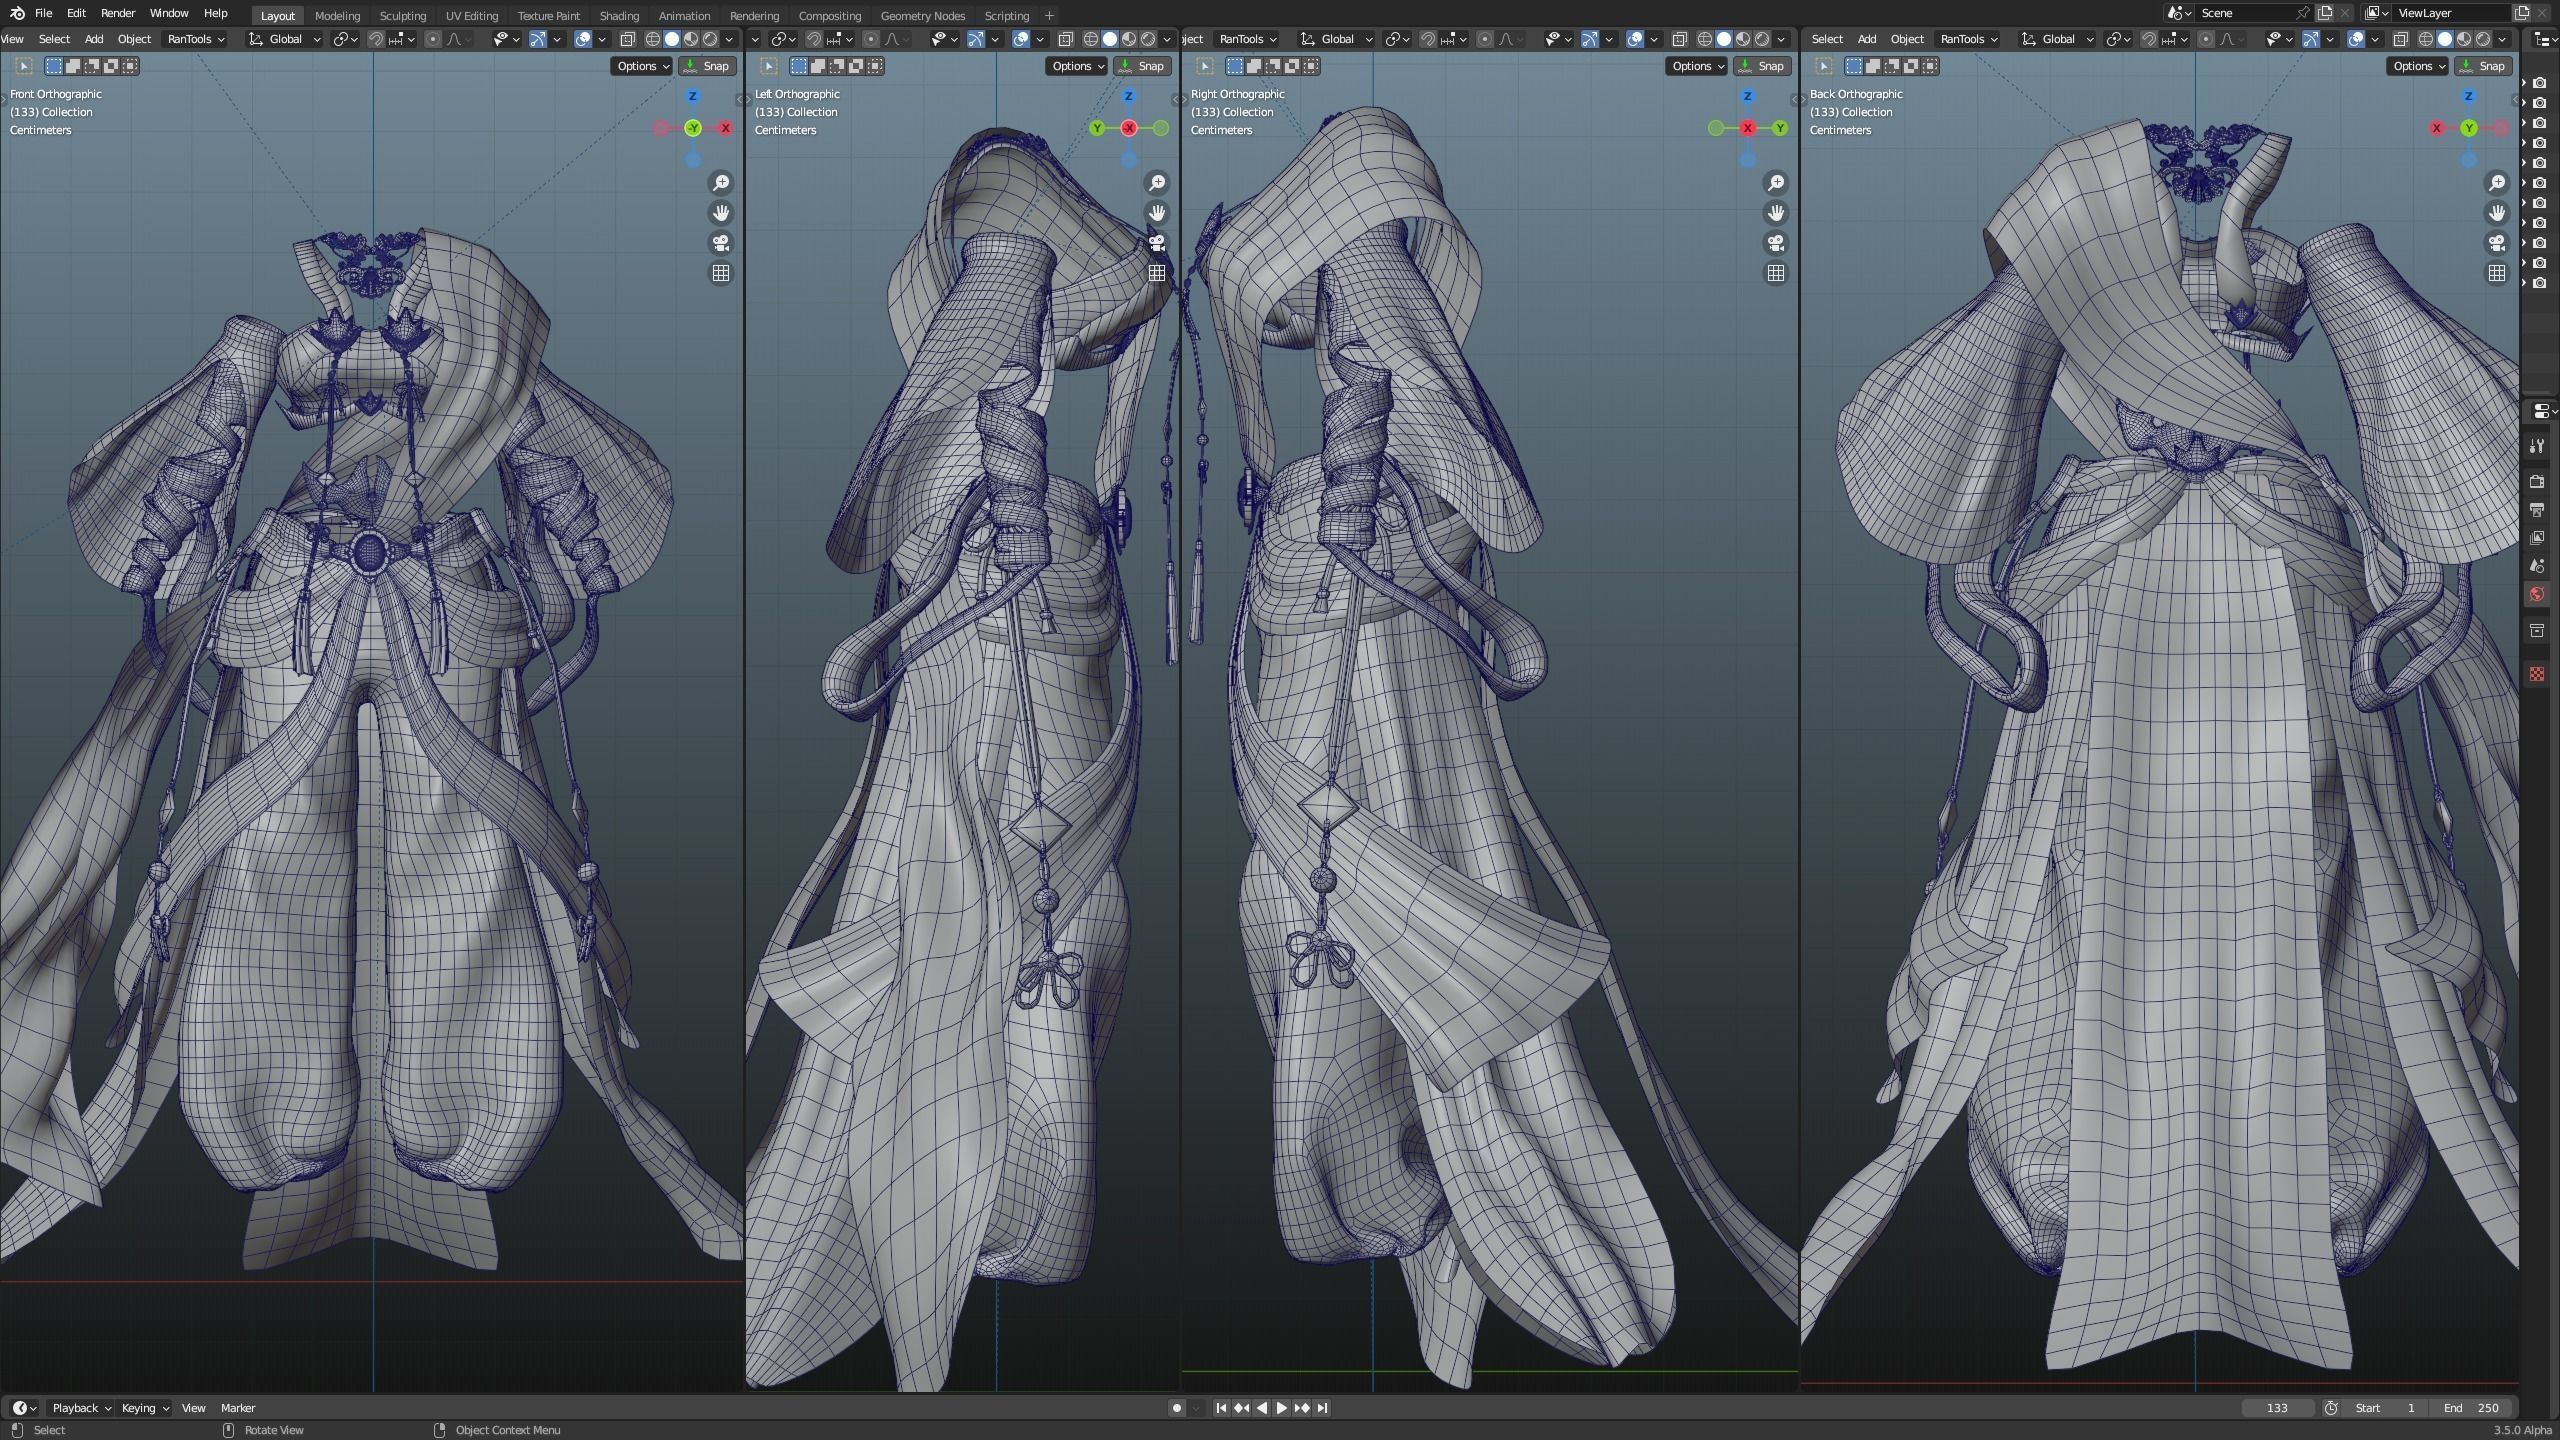Open the View Layer properties tab
This screenshot has width=2560, height=1440.
[2537, 538]
